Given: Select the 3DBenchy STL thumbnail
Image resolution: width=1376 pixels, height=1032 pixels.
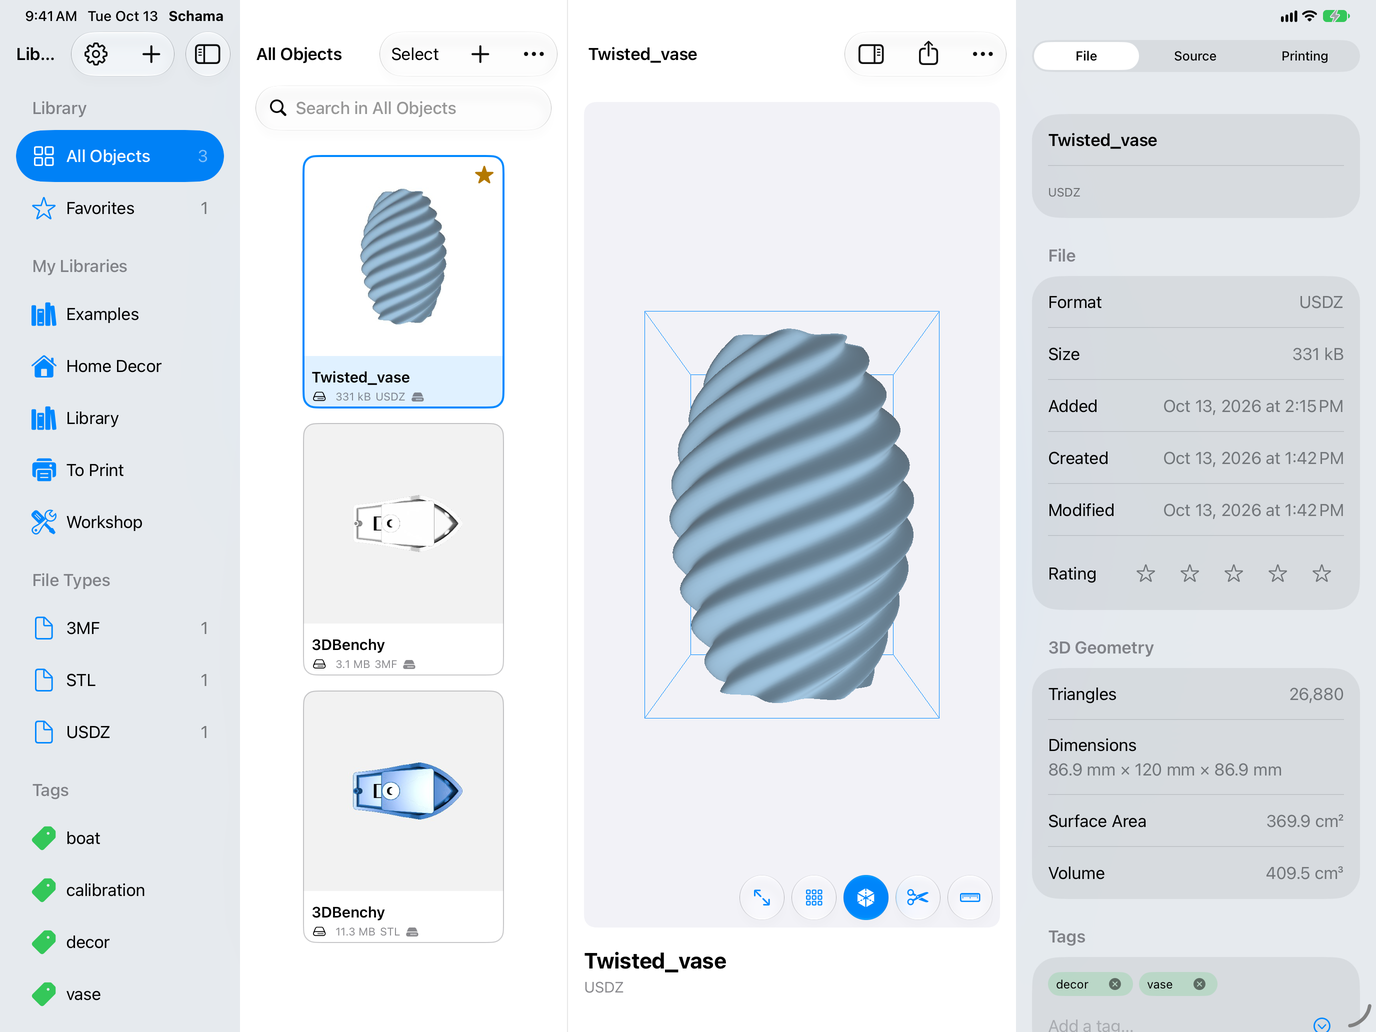Looking at the screenshot, I should click(x=403, y=791).
